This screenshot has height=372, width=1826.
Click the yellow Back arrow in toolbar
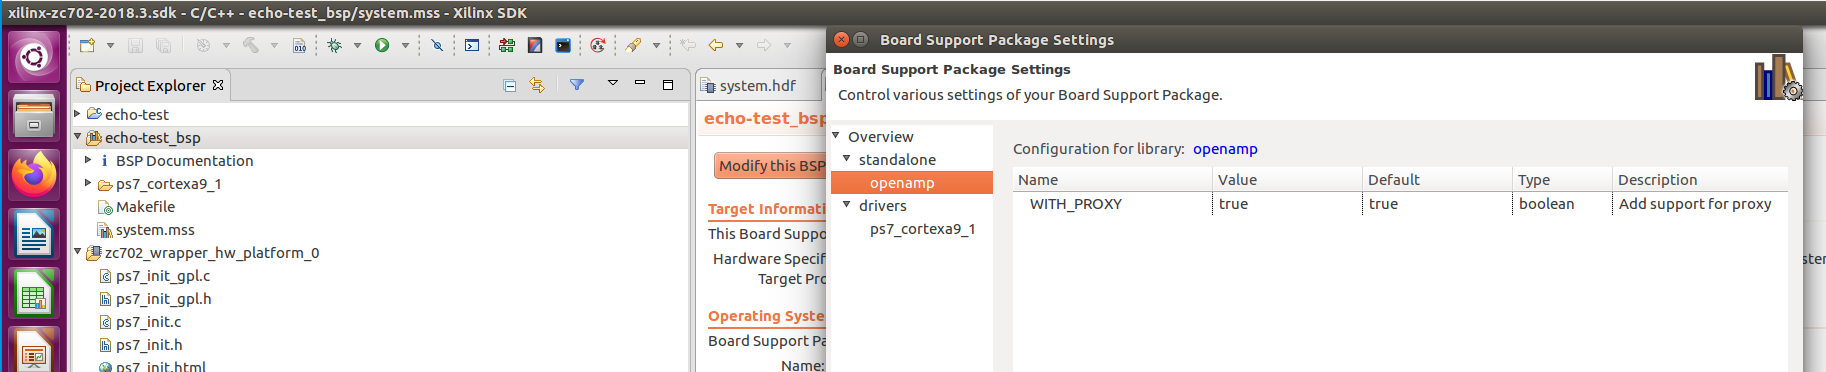(716, 45)
